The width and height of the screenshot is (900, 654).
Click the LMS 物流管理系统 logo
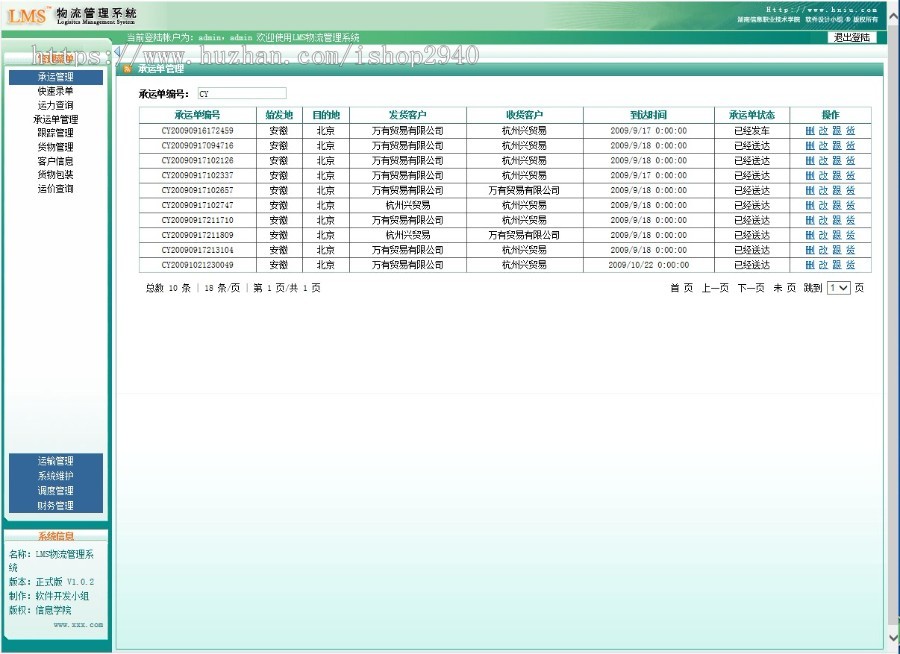point(72,15)
